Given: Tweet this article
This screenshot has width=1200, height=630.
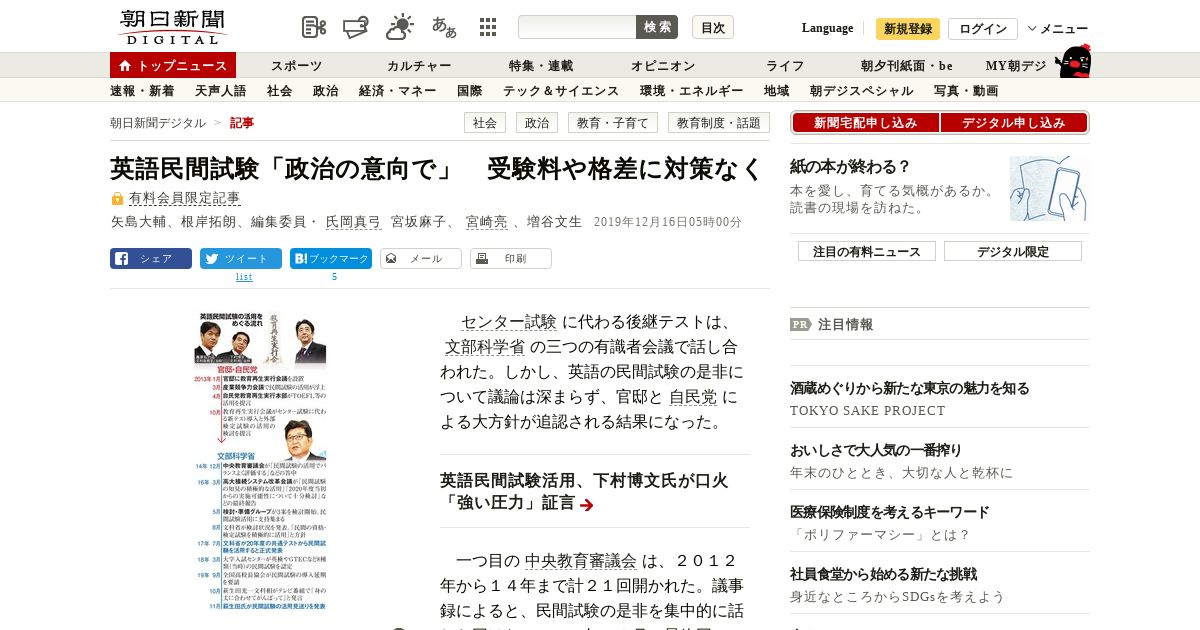Looking at the screenshot, I should click(241, 258).
